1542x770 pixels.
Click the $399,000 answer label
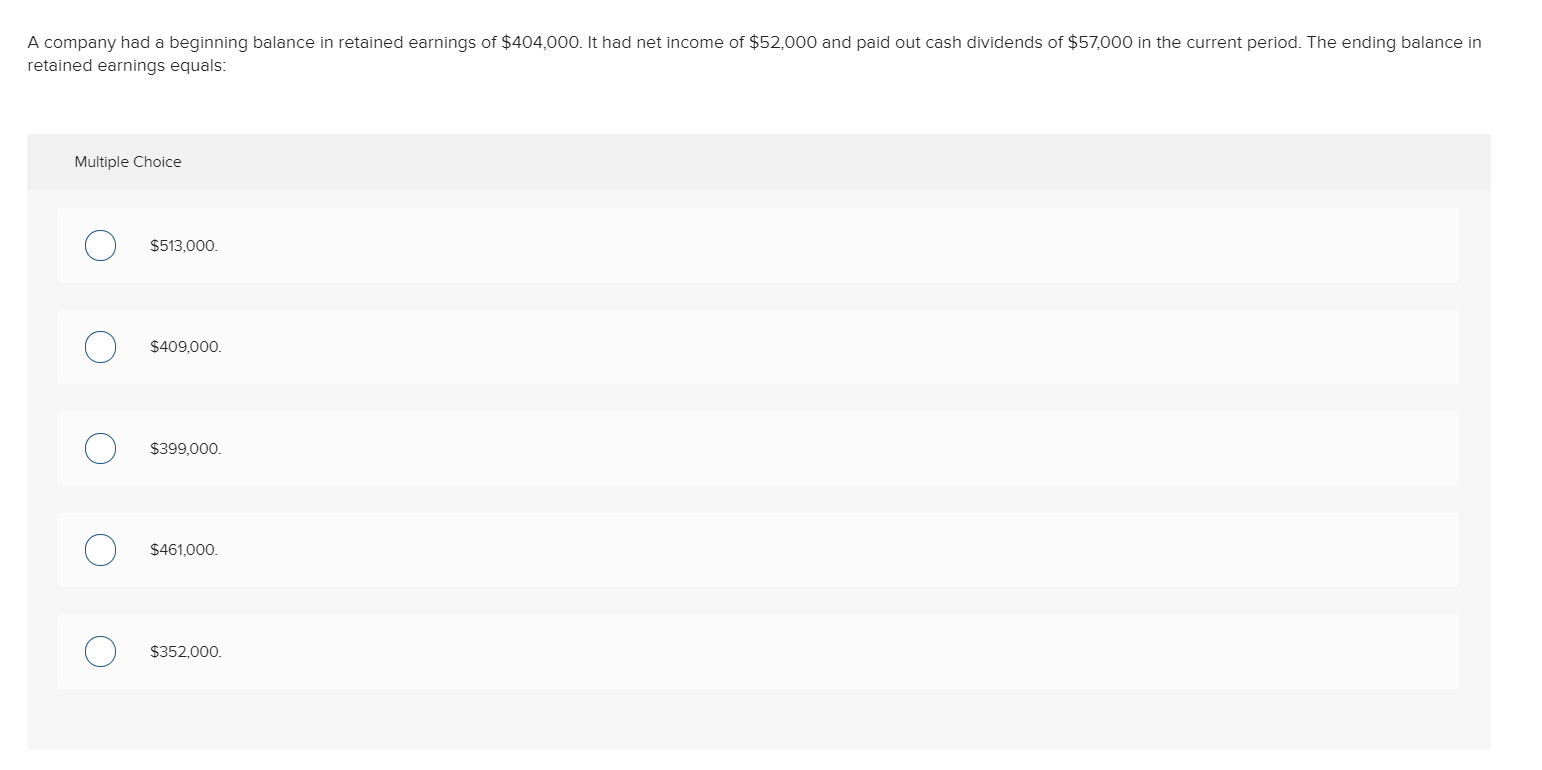[186, 448]
